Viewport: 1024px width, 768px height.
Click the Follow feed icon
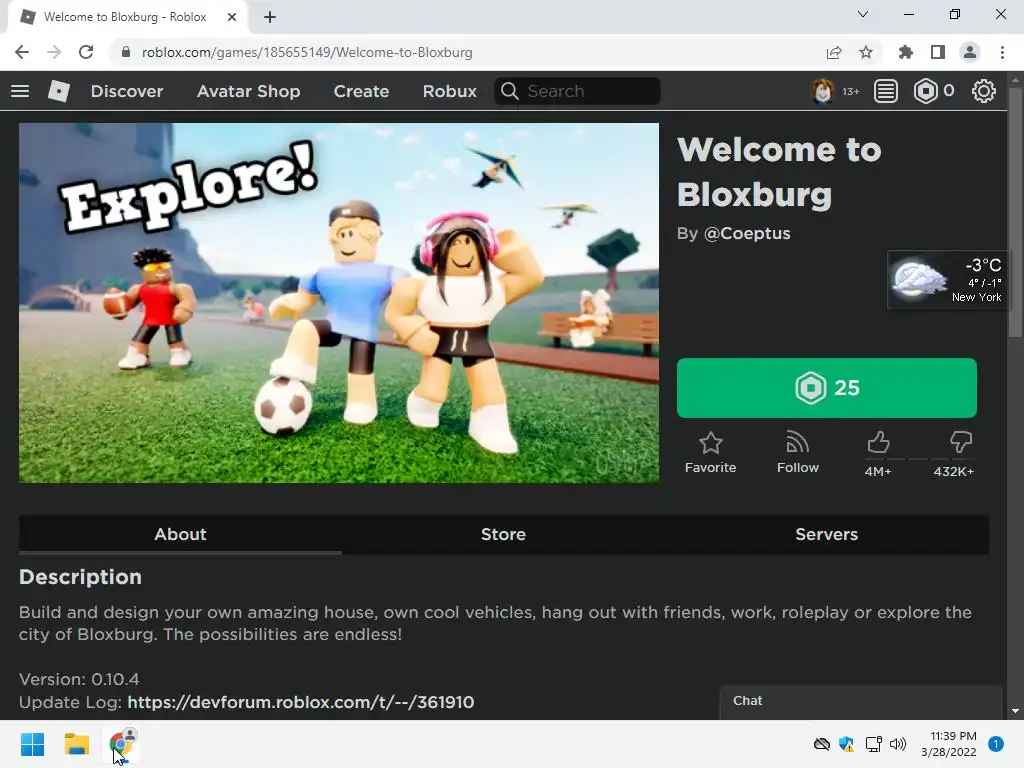[x=797, y=442]
